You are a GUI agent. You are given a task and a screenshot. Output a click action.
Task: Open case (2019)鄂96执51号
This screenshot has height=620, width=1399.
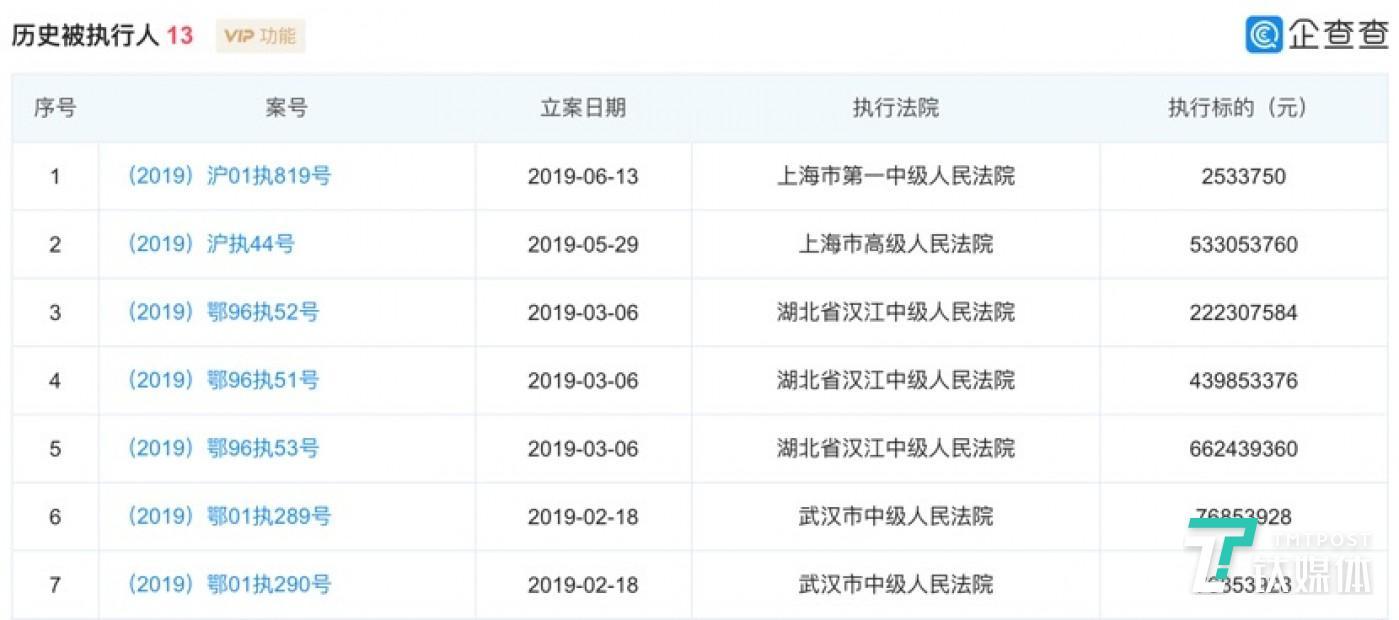(x=223, y=380)
